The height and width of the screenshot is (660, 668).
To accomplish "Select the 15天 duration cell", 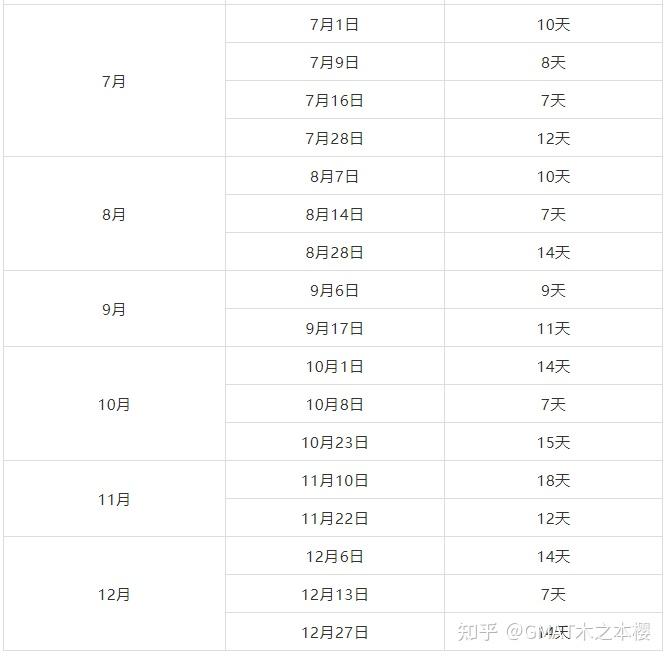I will click(x=553, y=442).
